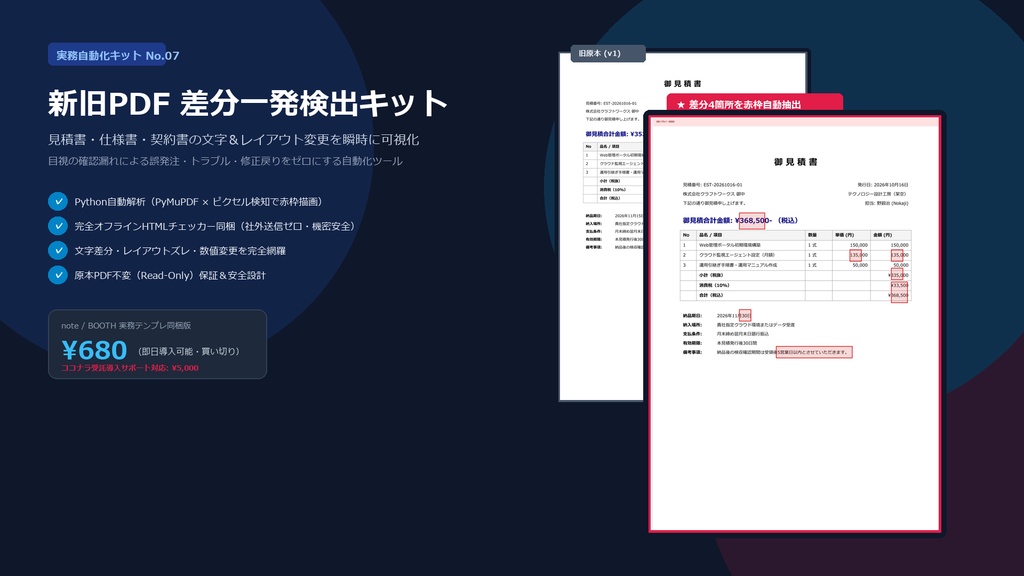This screenshot has height=576, width=1024.
Task: Click the 御見積書 heading on the old v1 document
Action: pos(682,84)
